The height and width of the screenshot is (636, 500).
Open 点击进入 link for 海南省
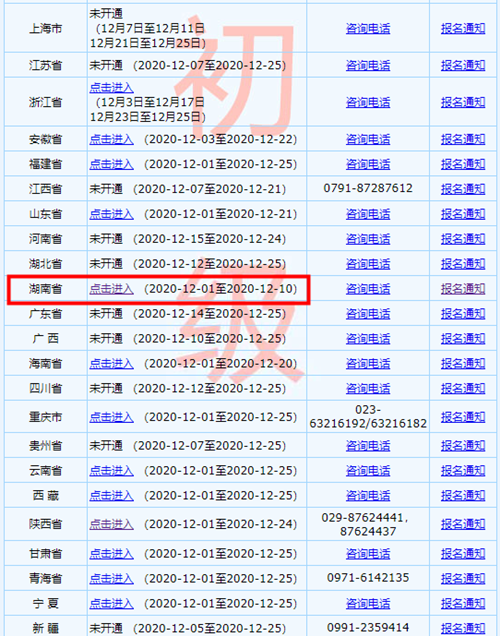112,363
